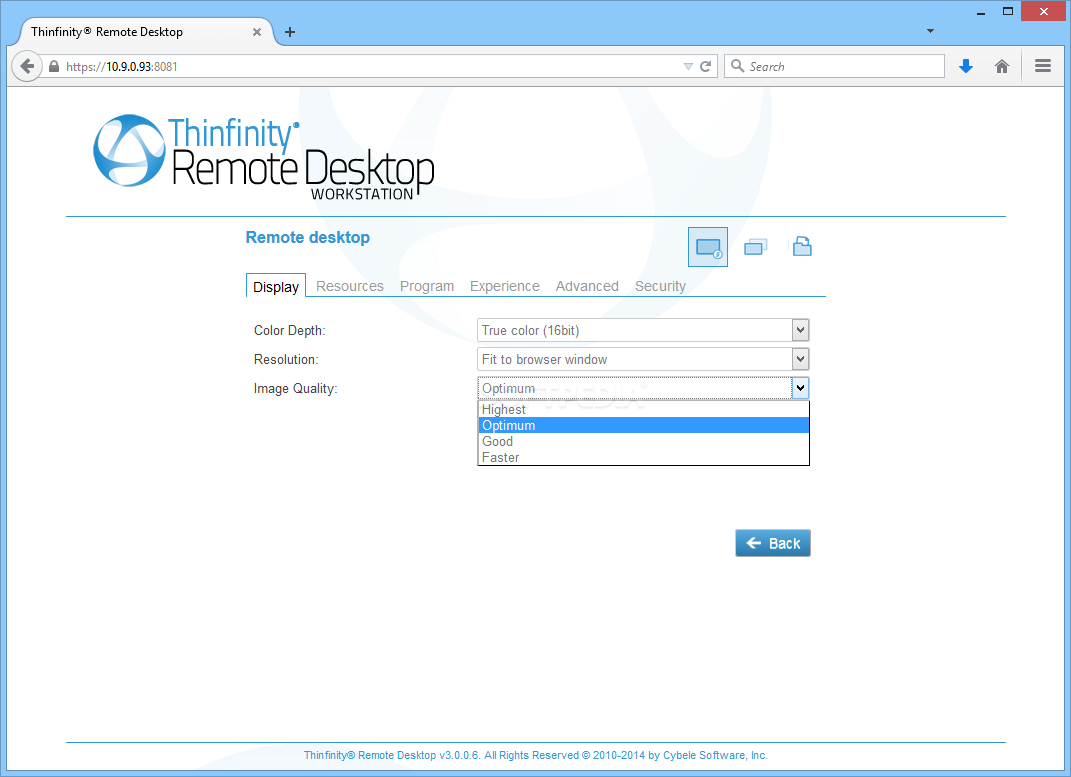The width and height of the screenshot is (1071, 777).
Task: Select the multiple windows application icon
Action: click(755, 246)
